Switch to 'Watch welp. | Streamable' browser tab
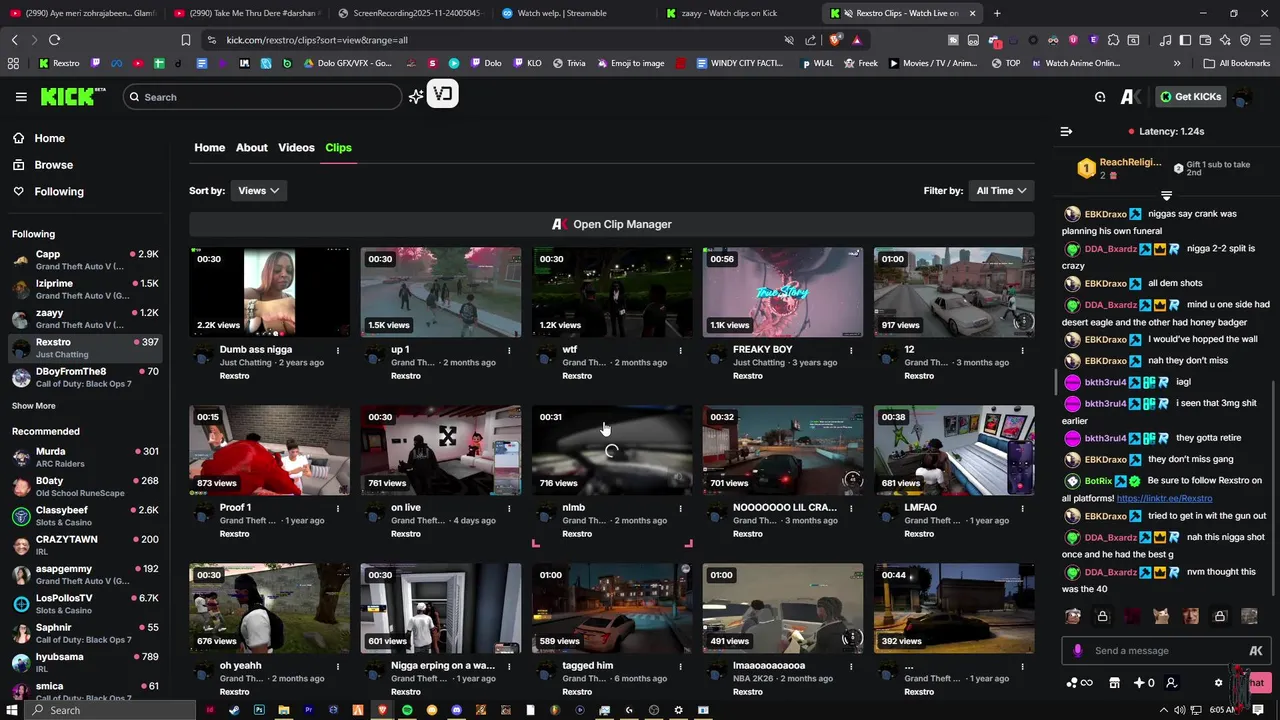This screenshot has height=720, width=1280. pos(562,13)
